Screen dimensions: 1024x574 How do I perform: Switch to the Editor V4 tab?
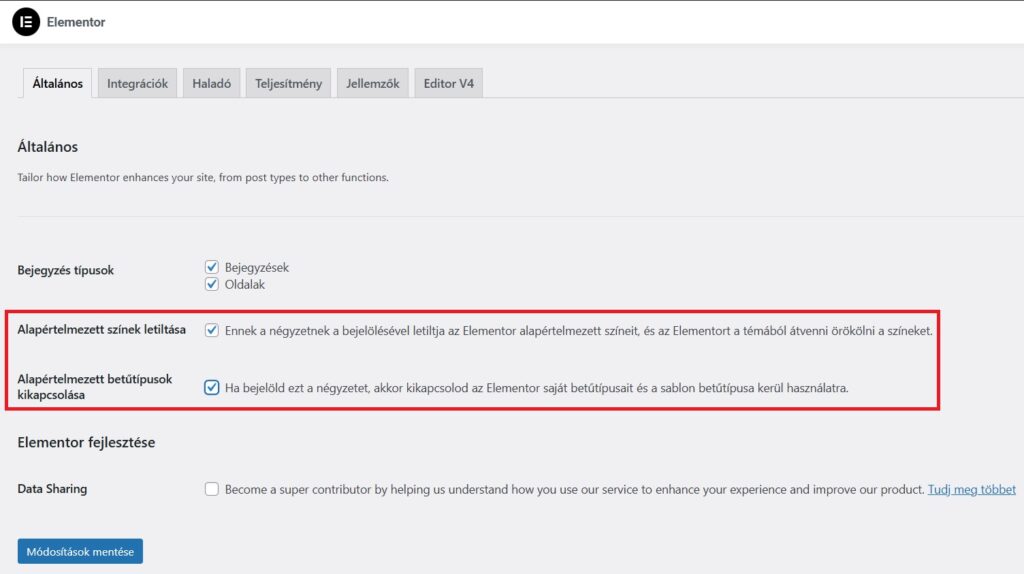pos(448,84)
